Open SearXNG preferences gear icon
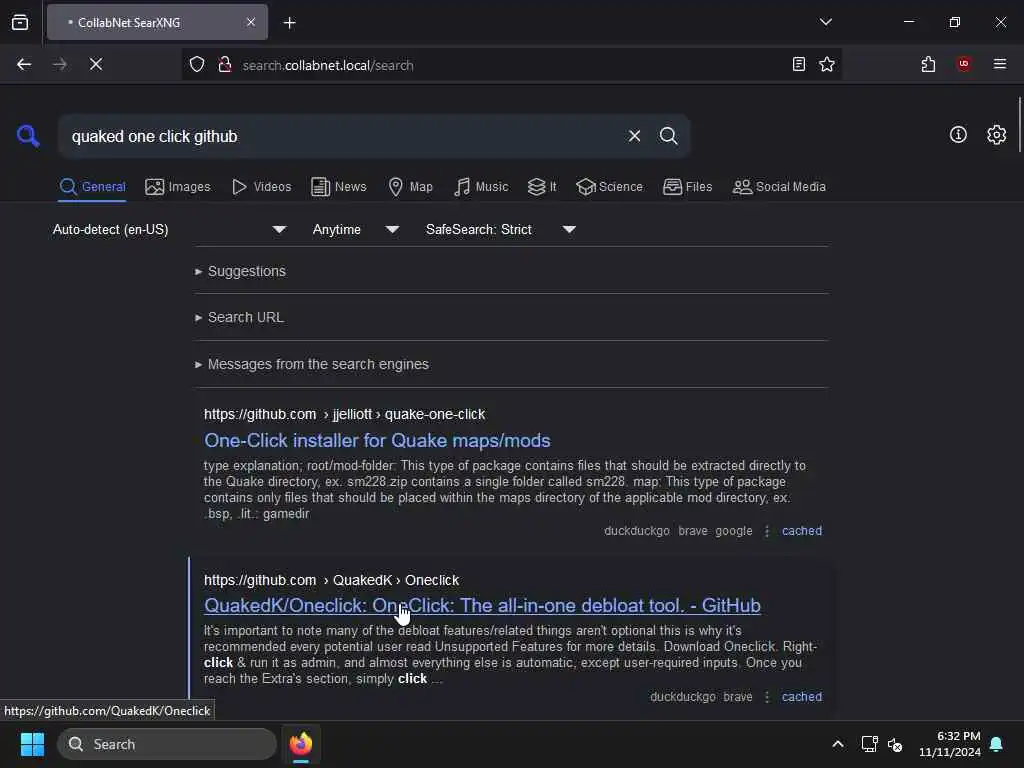 pyautogui.click(x=996, y=135)
